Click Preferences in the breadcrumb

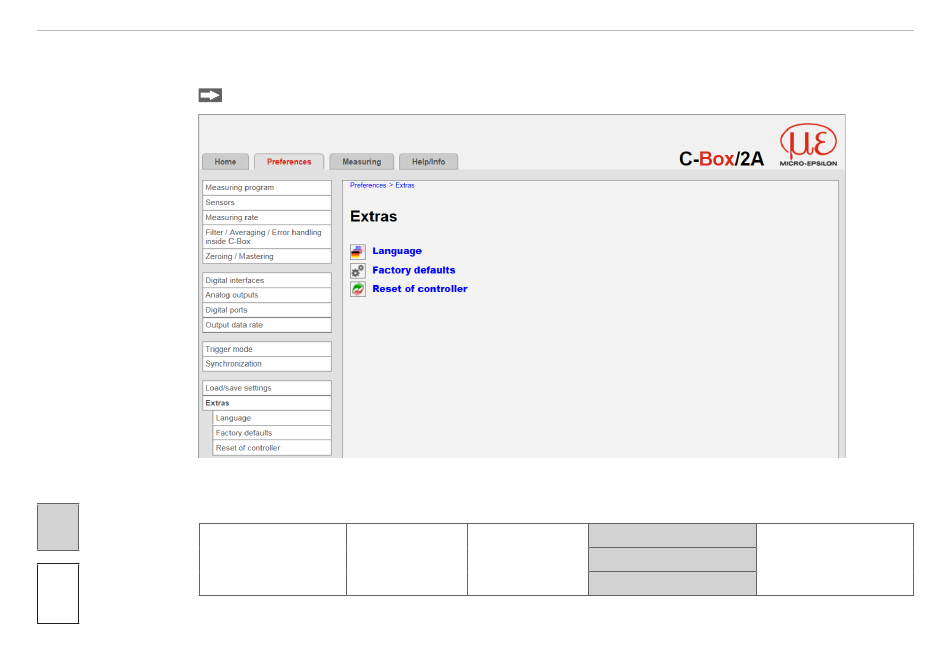[x=368, y=185]
